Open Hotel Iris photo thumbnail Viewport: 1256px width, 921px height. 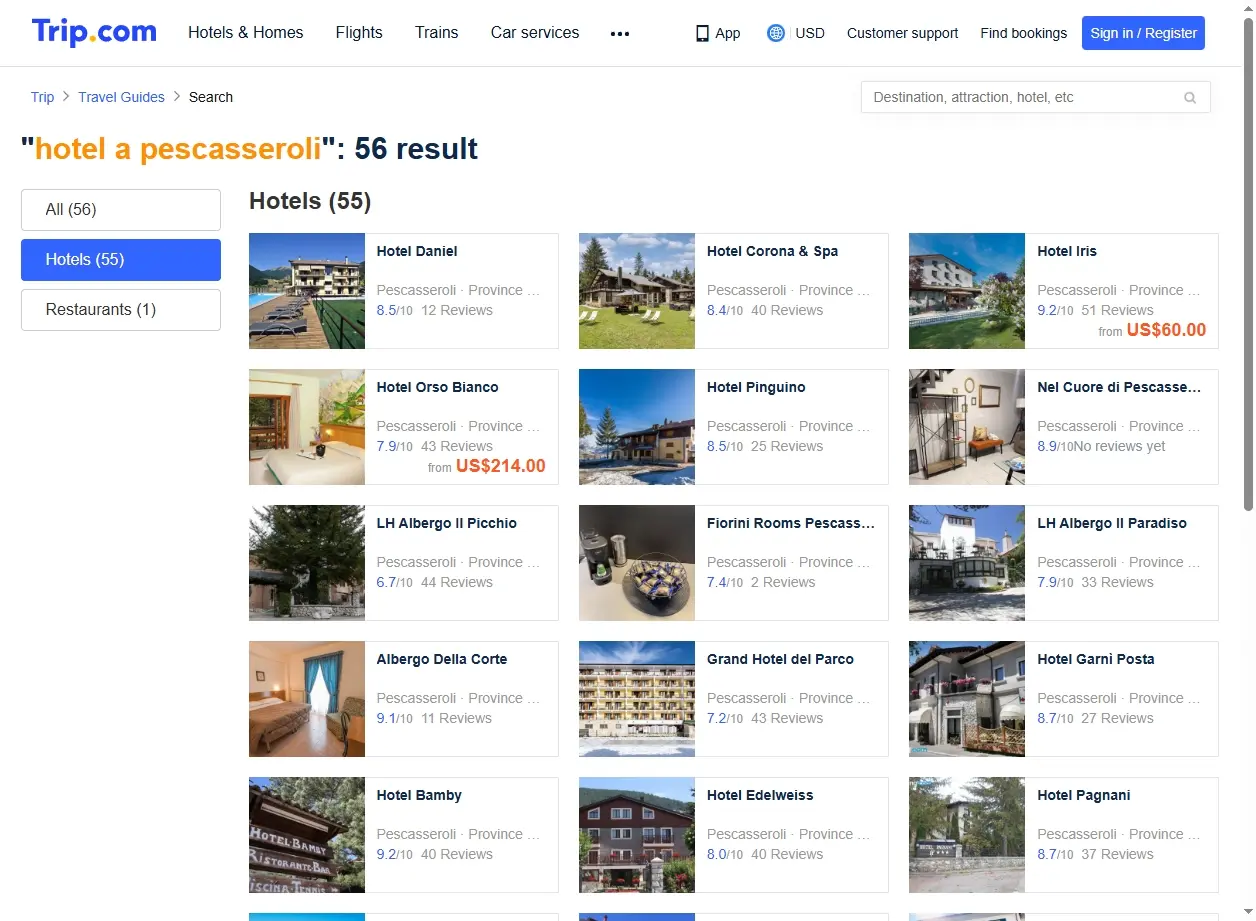click(x=967, y=291)
